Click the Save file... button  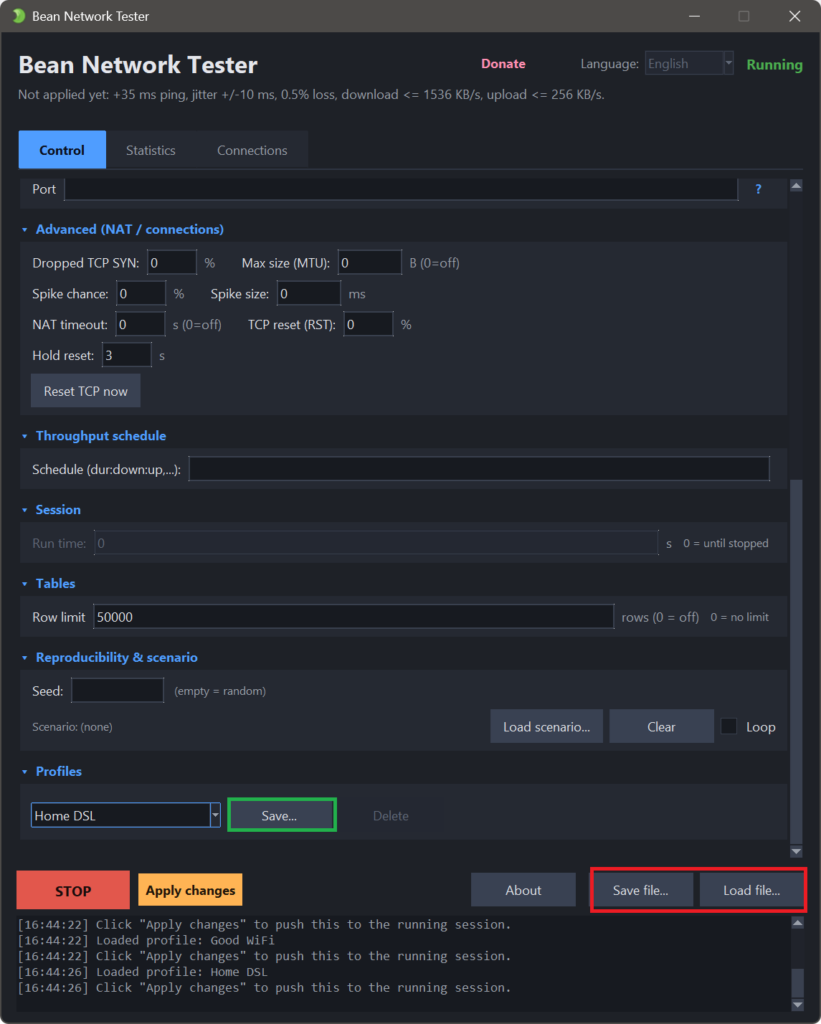(641, 890)
